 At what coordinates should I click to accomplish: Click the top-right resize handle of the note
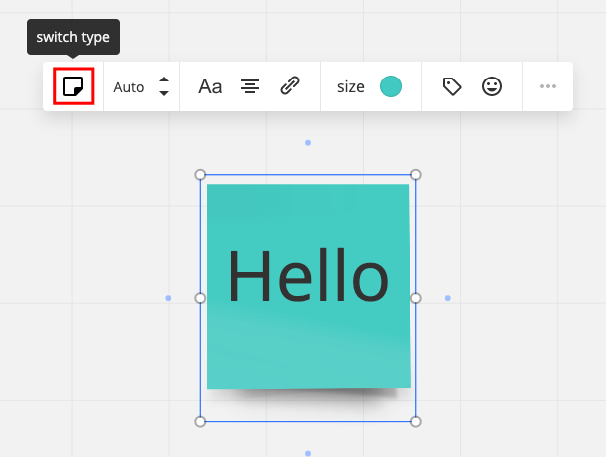[x=416, y=175]
